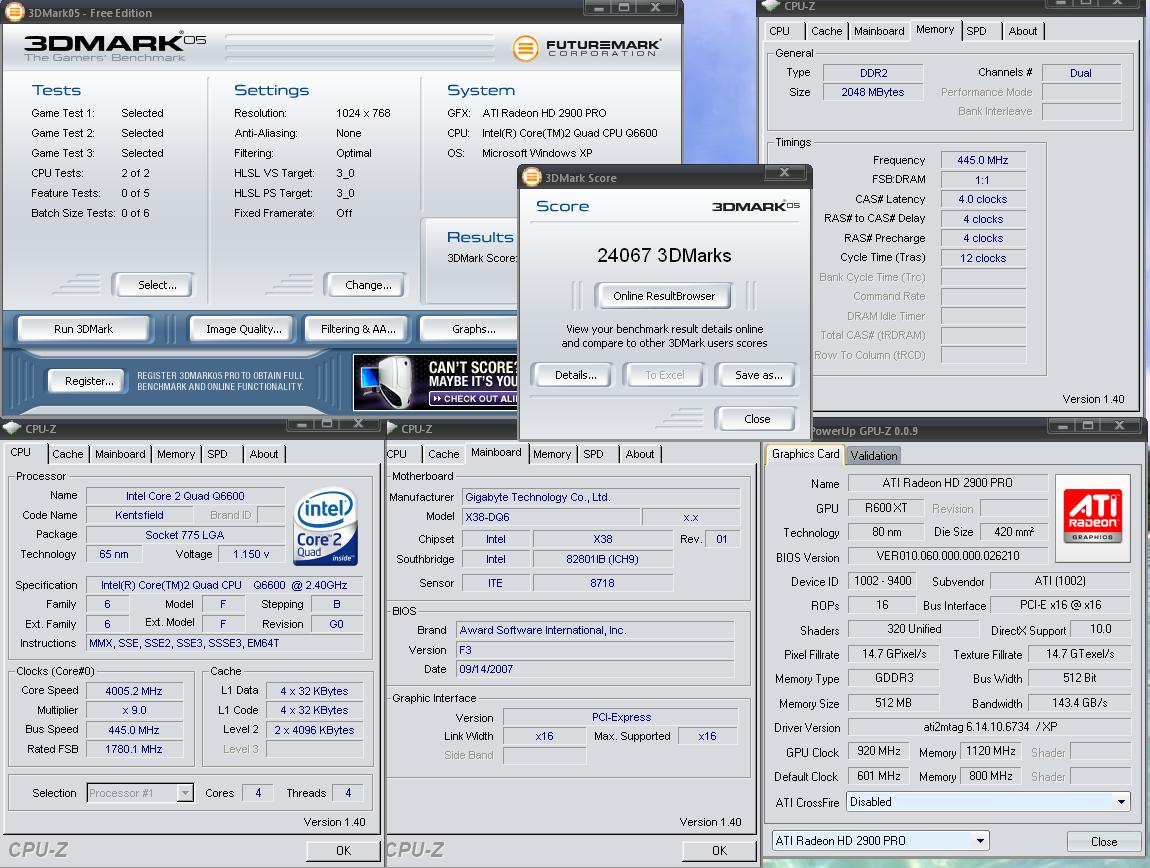Open SPD tab in memory CPU-Z window
This screenshot has width=1150, height=868.
976,31
